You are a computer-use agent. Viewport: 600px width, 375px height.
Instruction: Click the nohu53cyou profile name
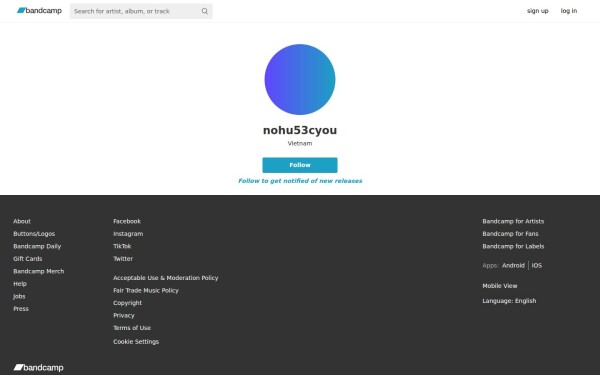(x=300, y=130)
